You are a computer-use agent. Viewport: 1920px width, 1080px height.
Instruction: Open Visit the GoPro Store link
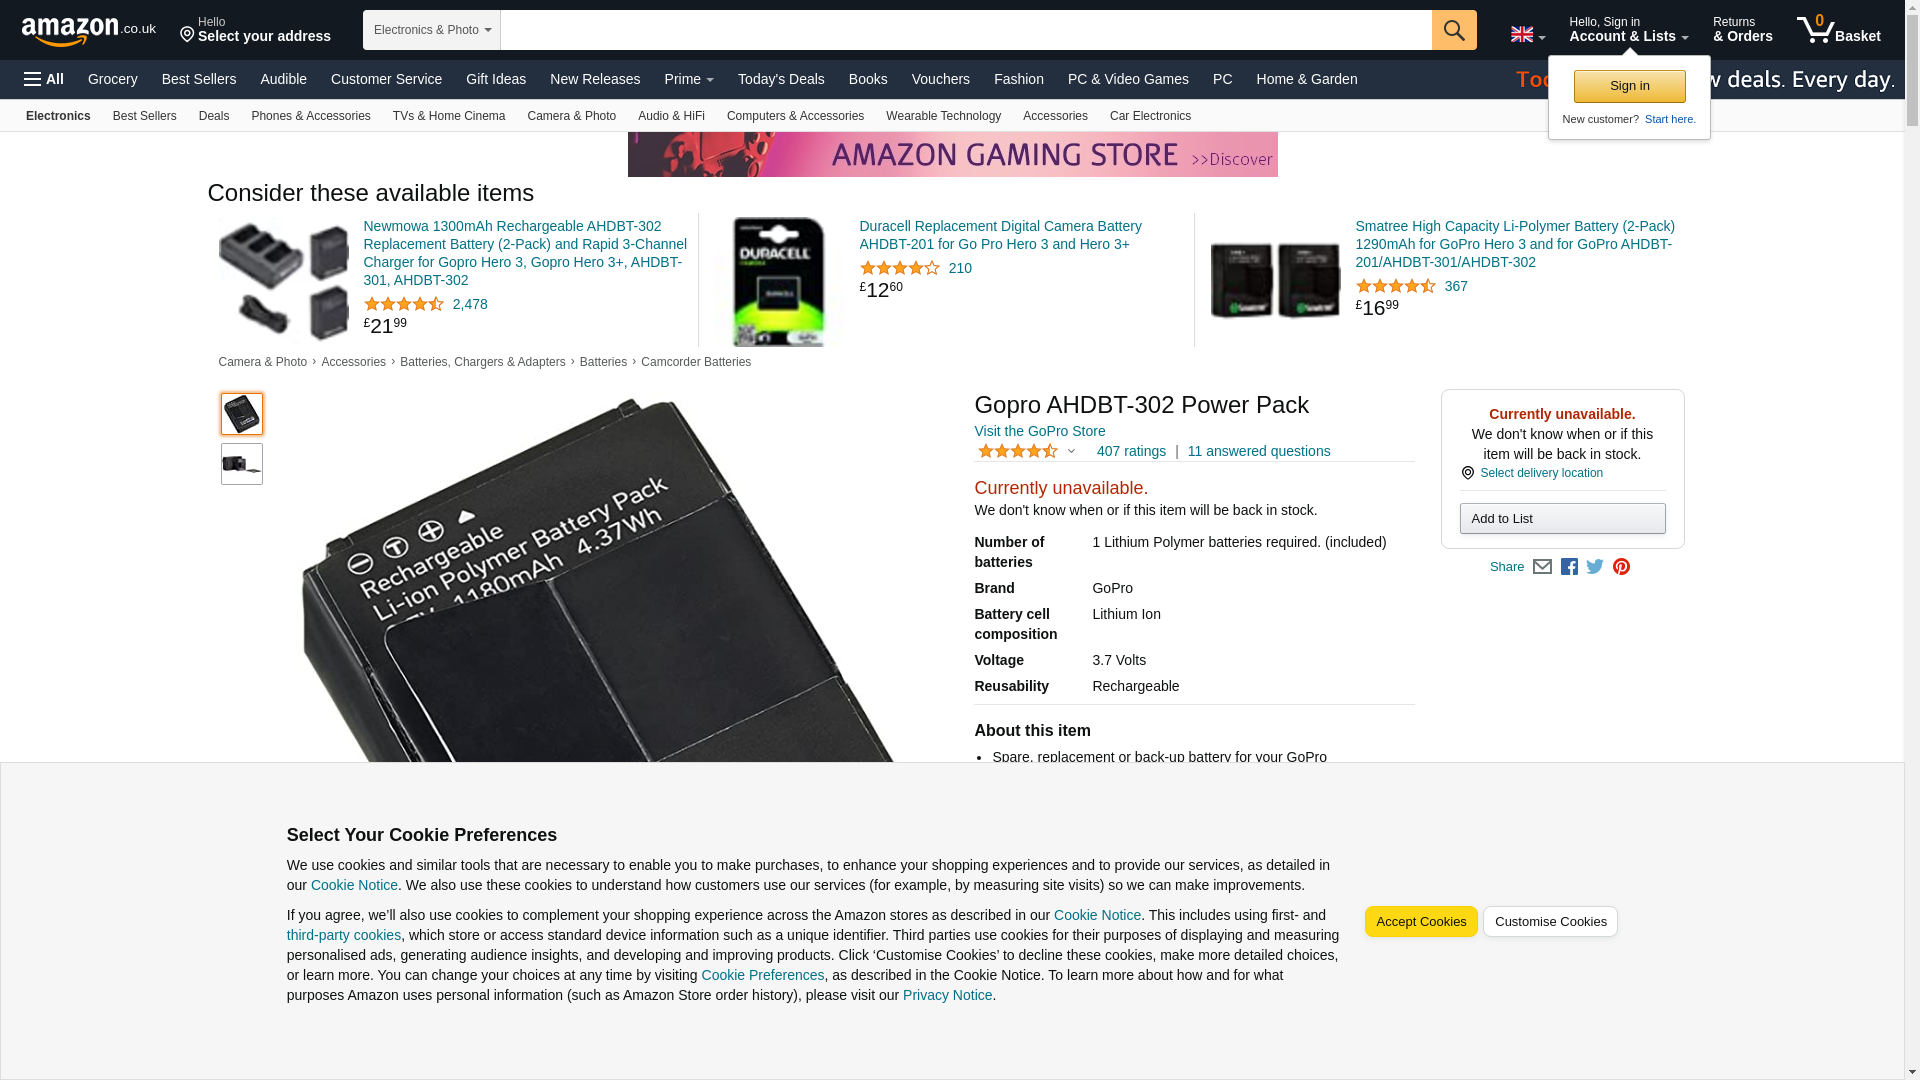[x=1039, y=431]
